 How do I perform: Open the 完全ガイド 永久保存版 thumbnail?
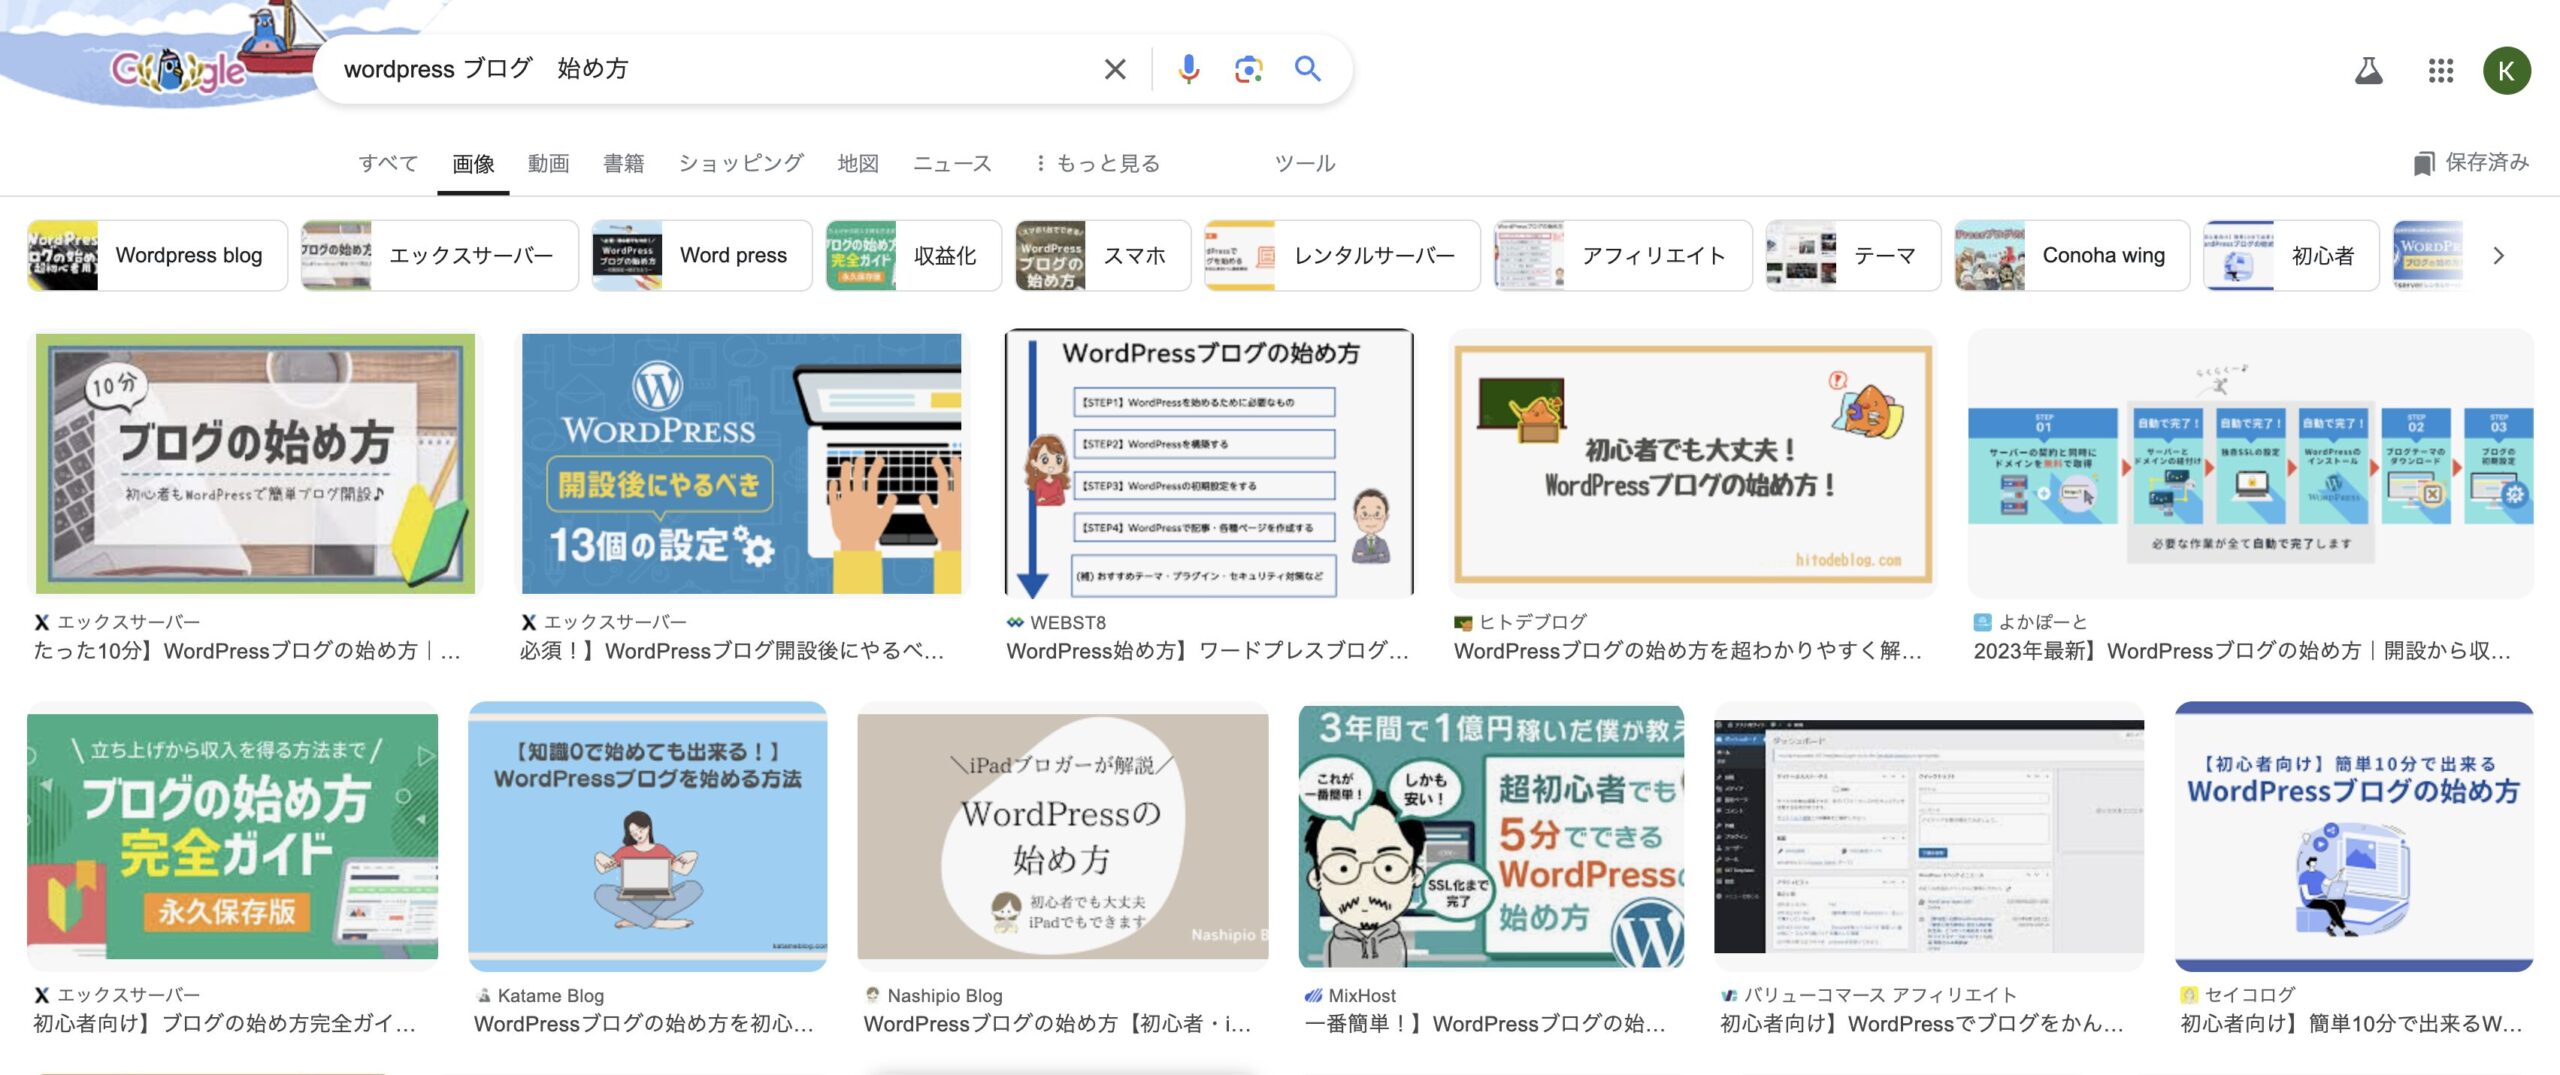[x=232, y=836]
